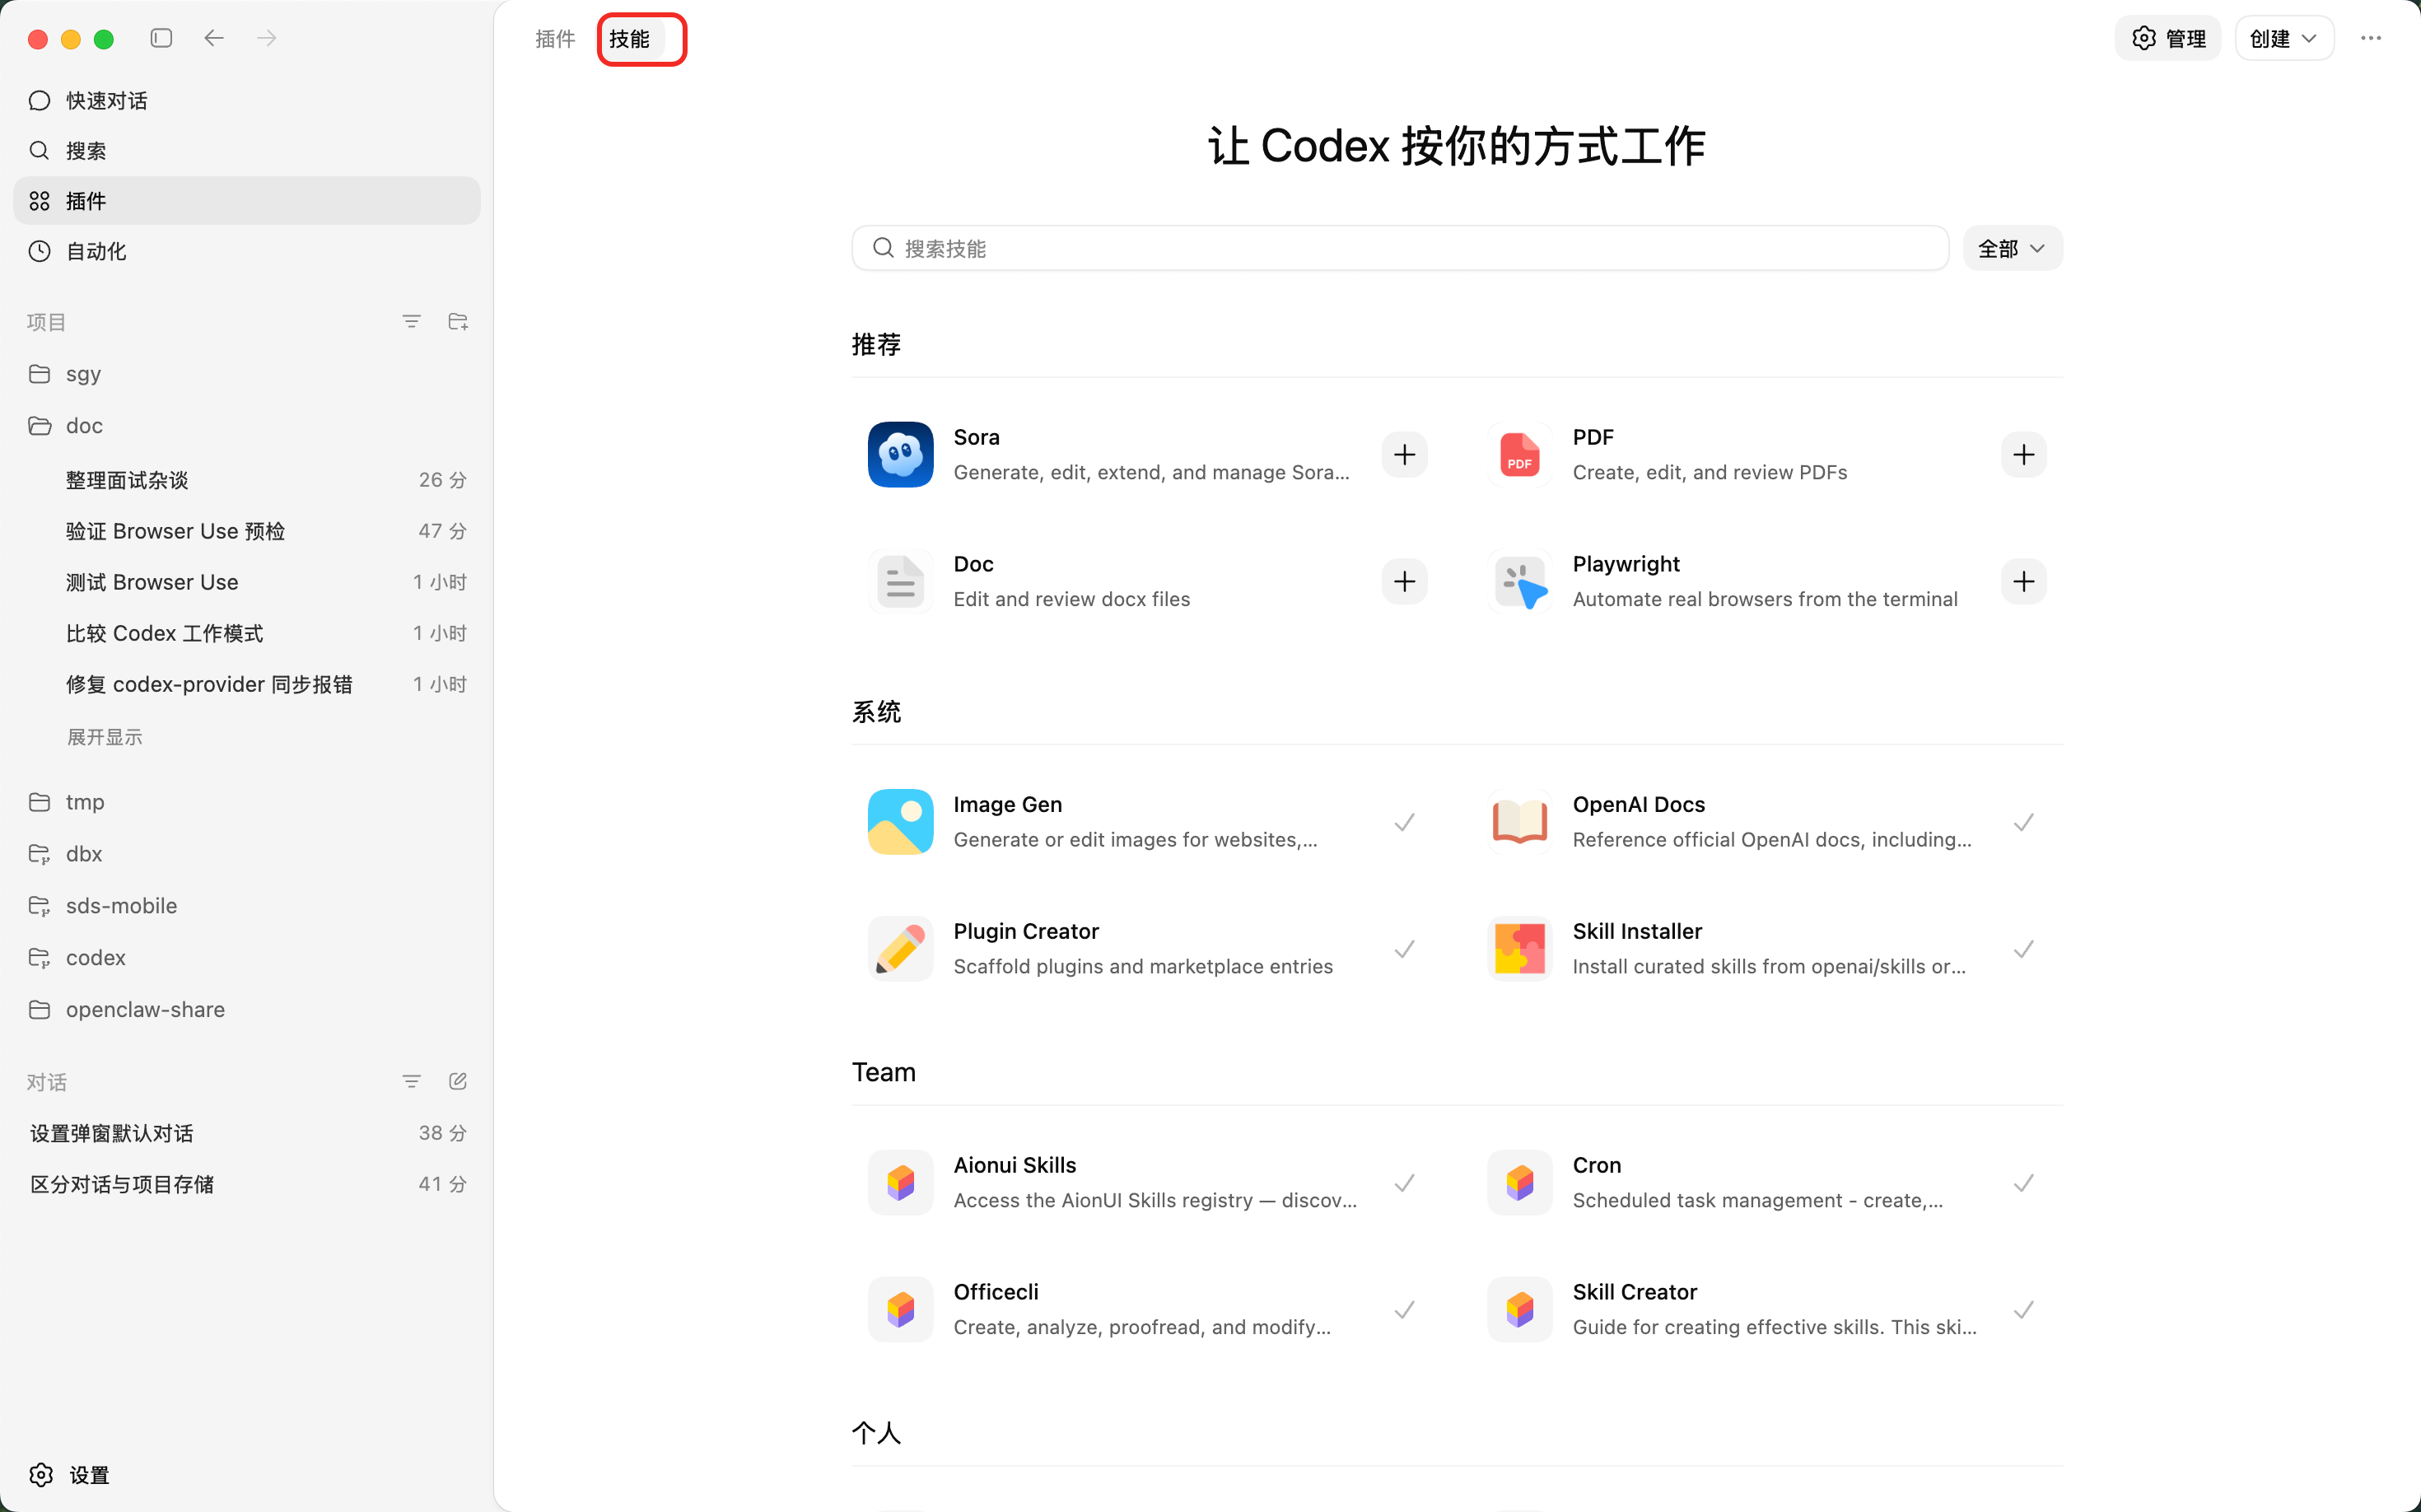Screen dimensions: 2421x1512
Task: Click the back navigation arrow
Action: pyautogui.click(x=213, y=38)
